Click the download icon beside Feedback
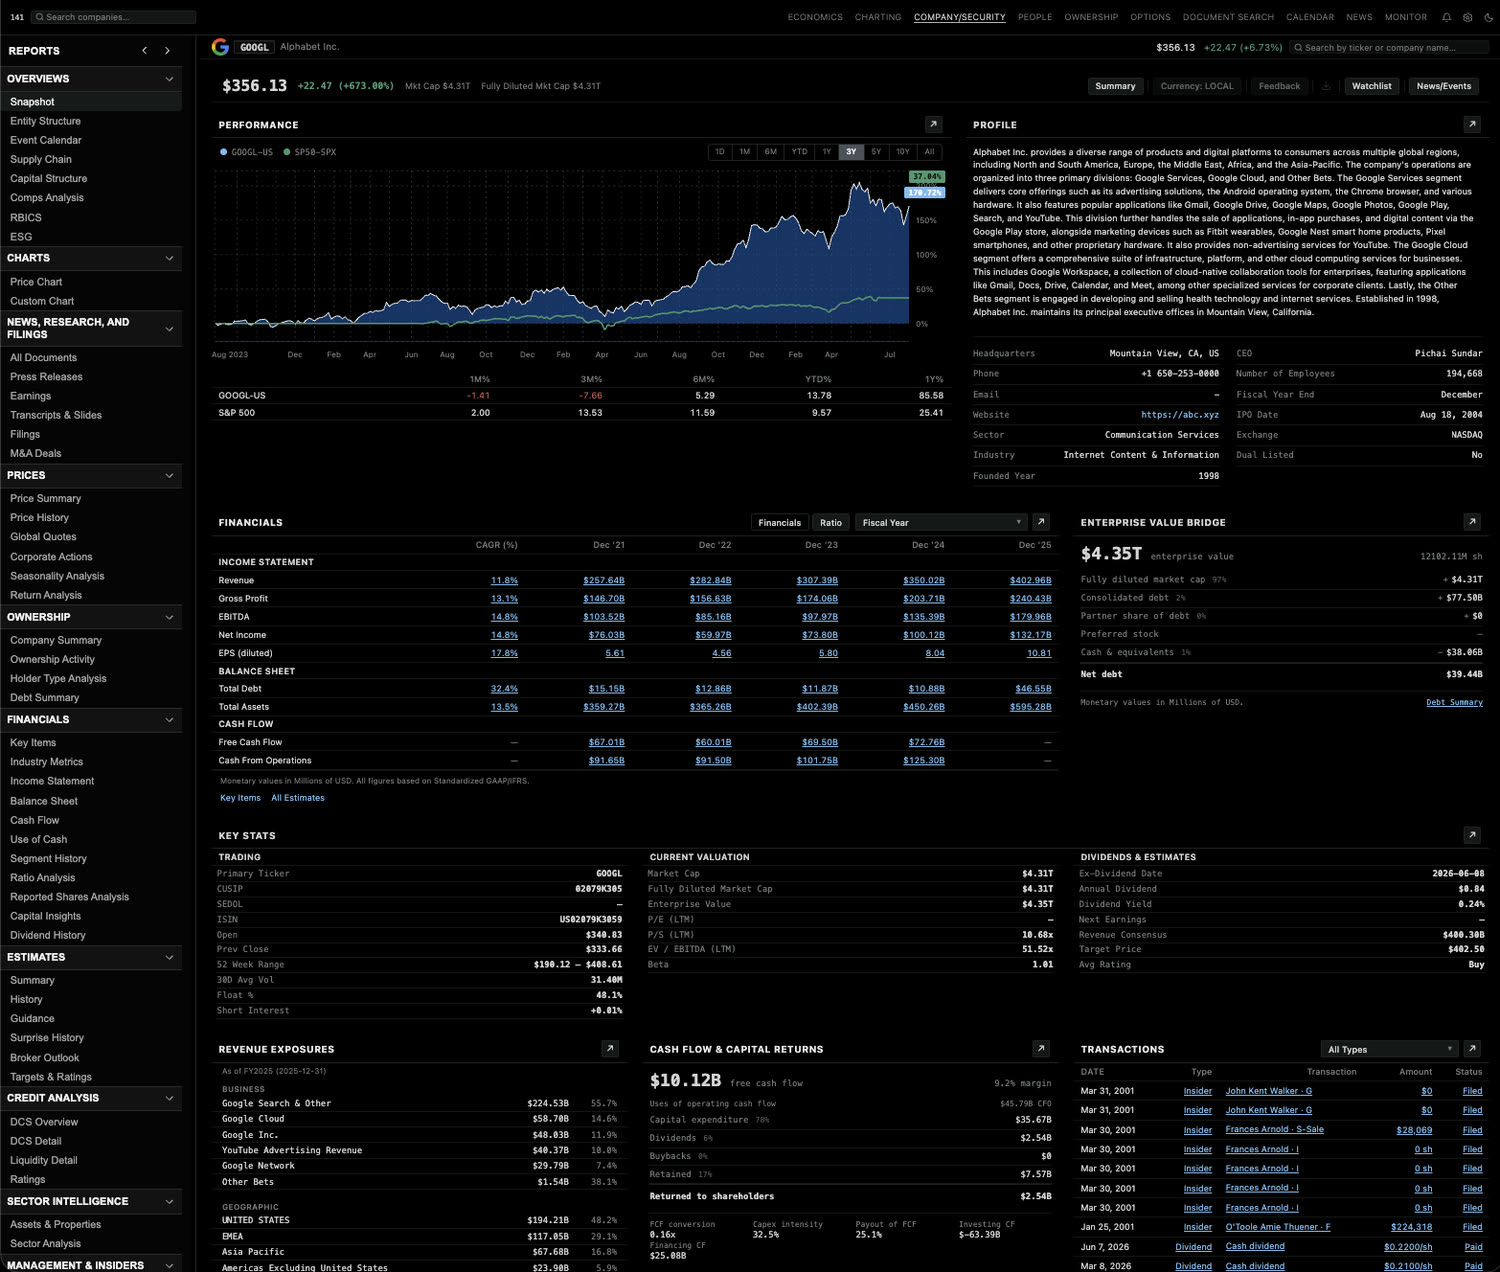The image size is (1500, 1272). click(1326, 86)
